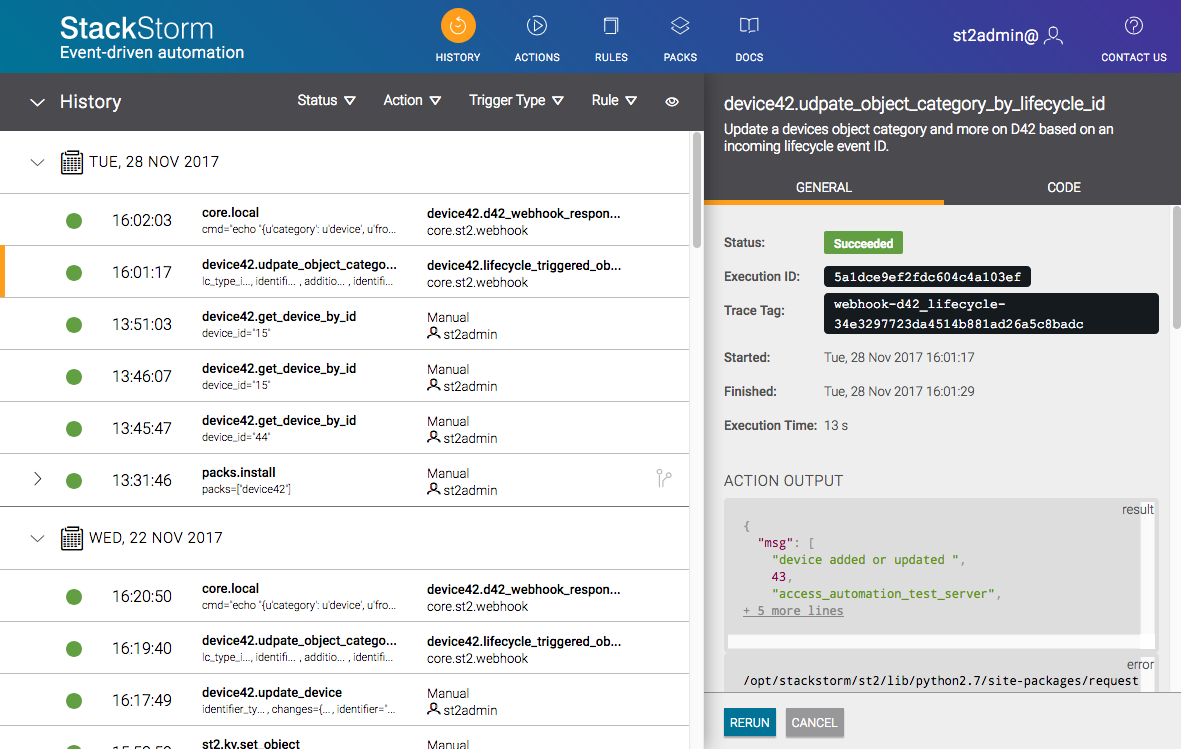Click device42.d42_webhook_respon... rule at 16:20:50
This screenshot has width=1181, height=749.
coord(523,590)
